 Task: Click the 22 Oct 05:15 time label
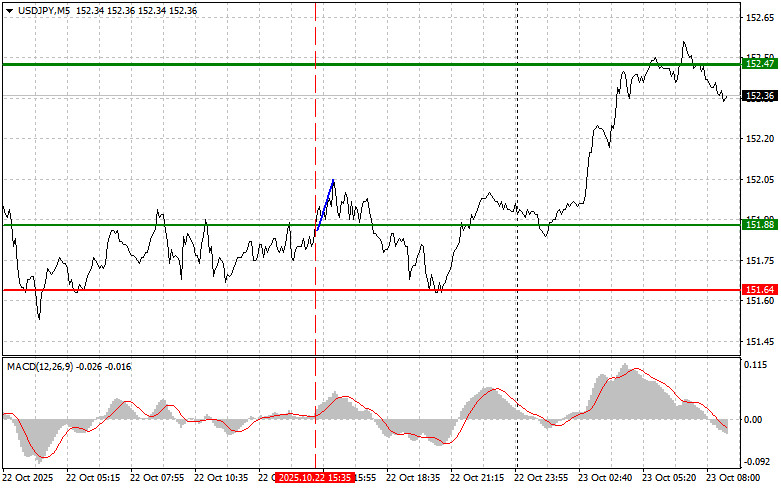[95, 479]
